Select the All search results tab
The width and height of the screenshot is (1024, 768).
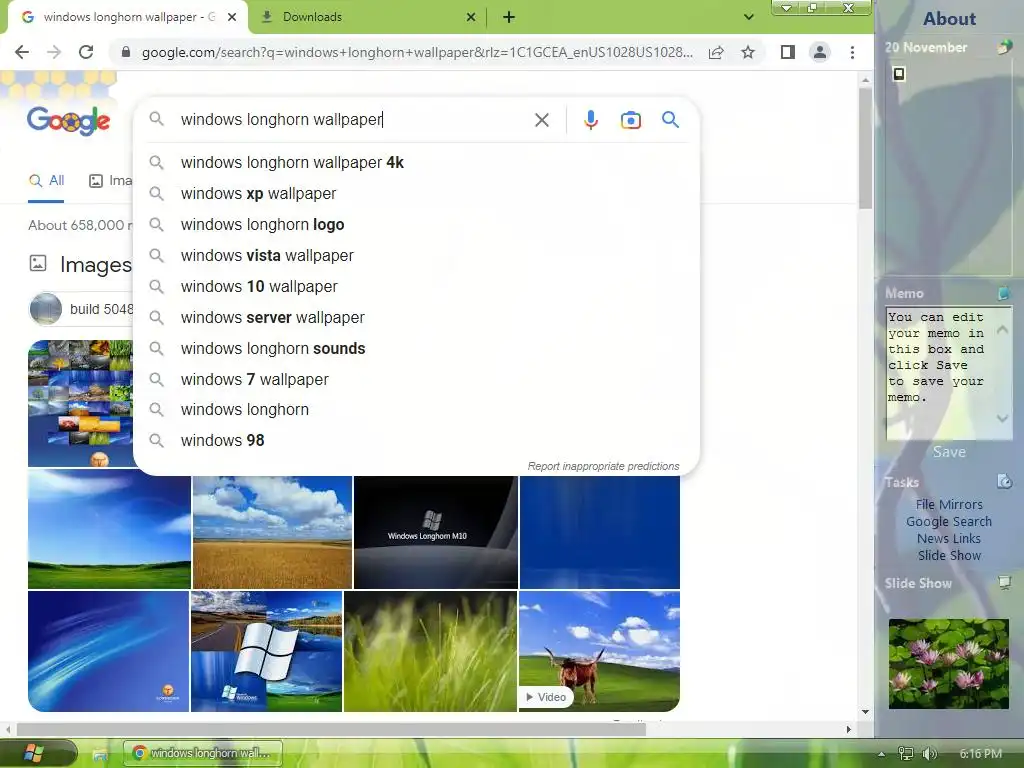point(46,181)
